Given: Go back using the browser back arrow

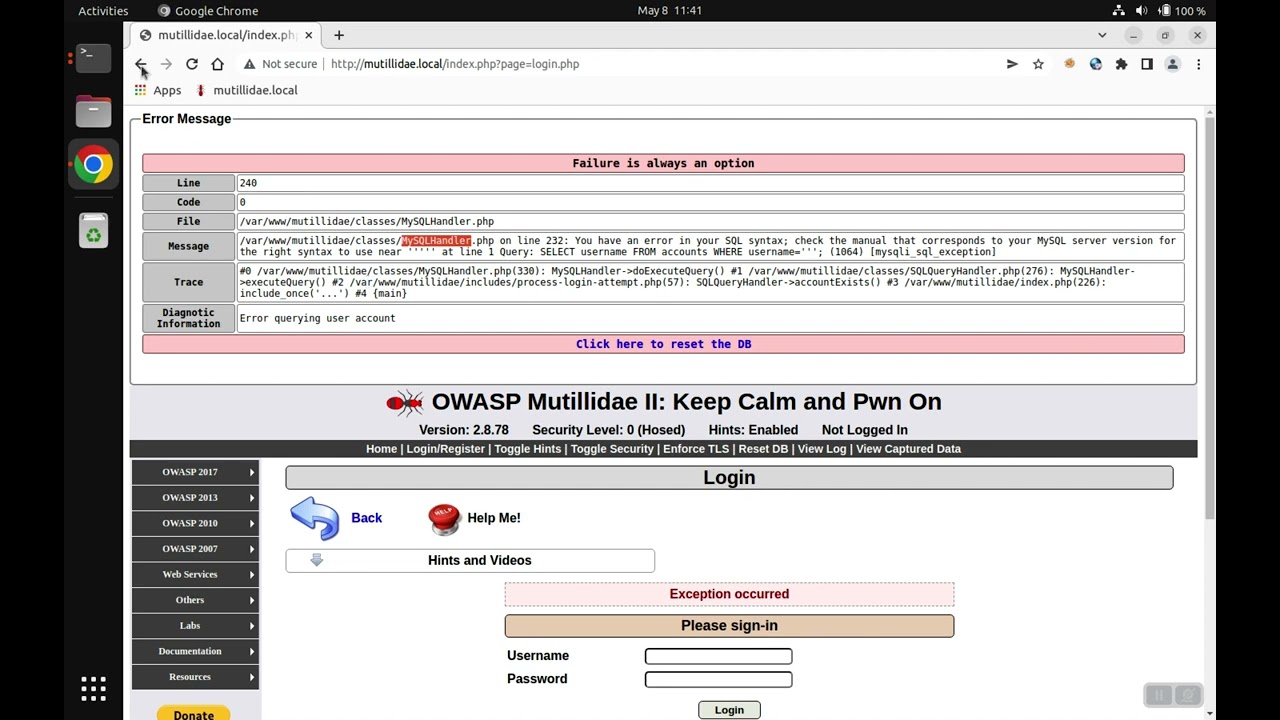Looking at the screenshot, I should point(141,64).
